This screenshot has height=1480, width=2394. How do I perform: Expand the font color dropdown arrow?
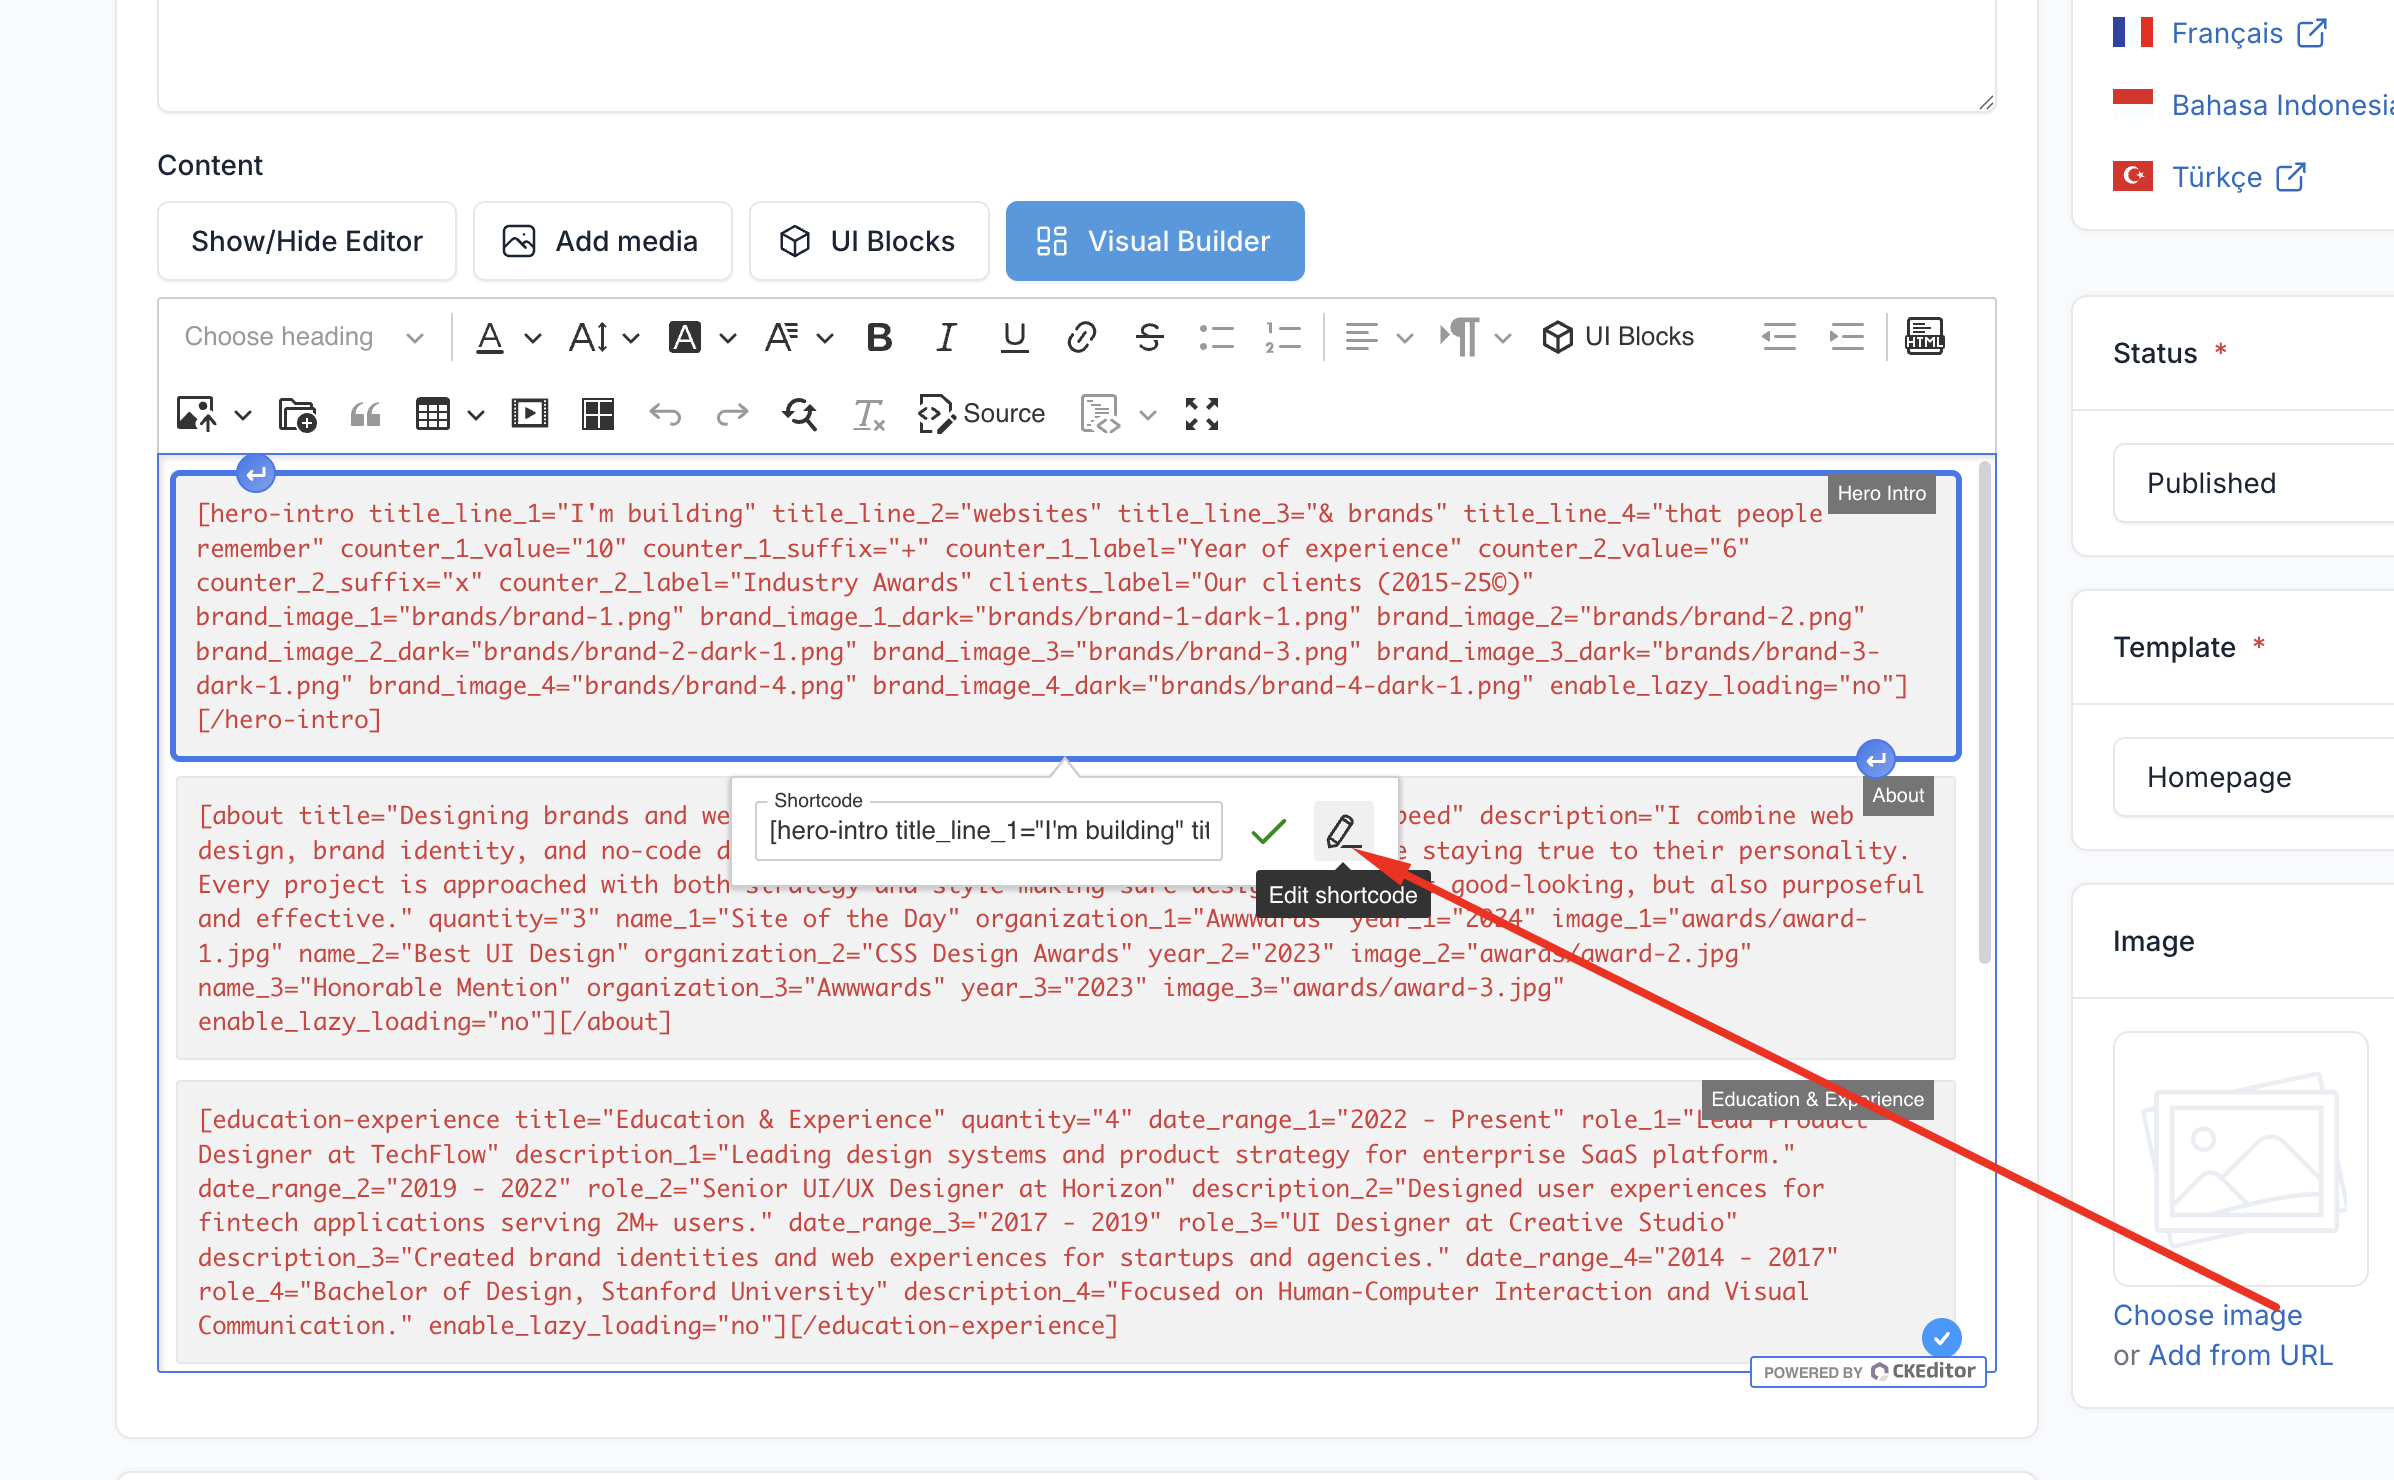pos(533,338)
